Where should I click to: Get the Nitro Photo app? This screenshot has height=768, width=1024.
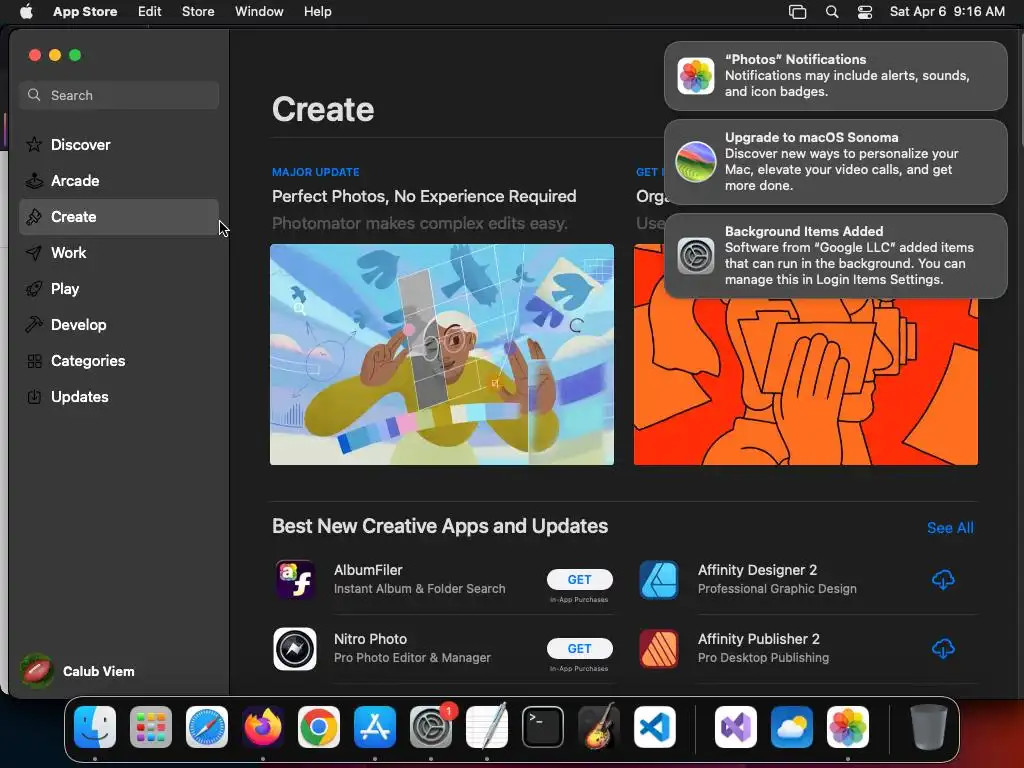point(579,648)
